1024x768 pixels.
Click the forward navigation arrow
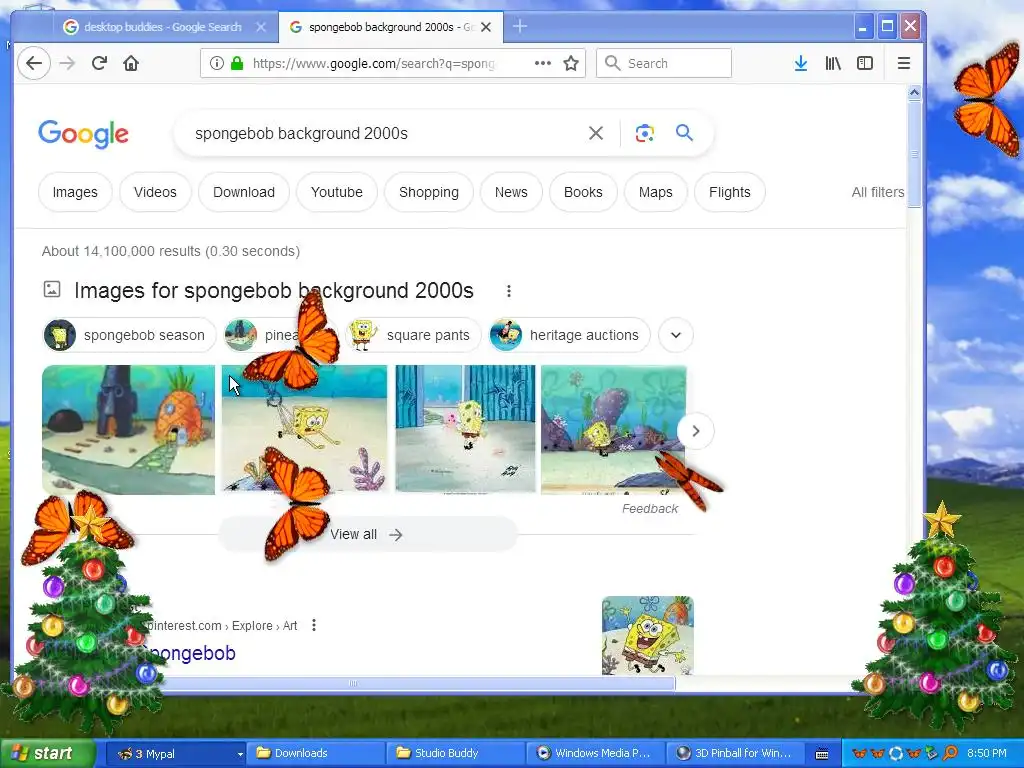pos(67,63)
